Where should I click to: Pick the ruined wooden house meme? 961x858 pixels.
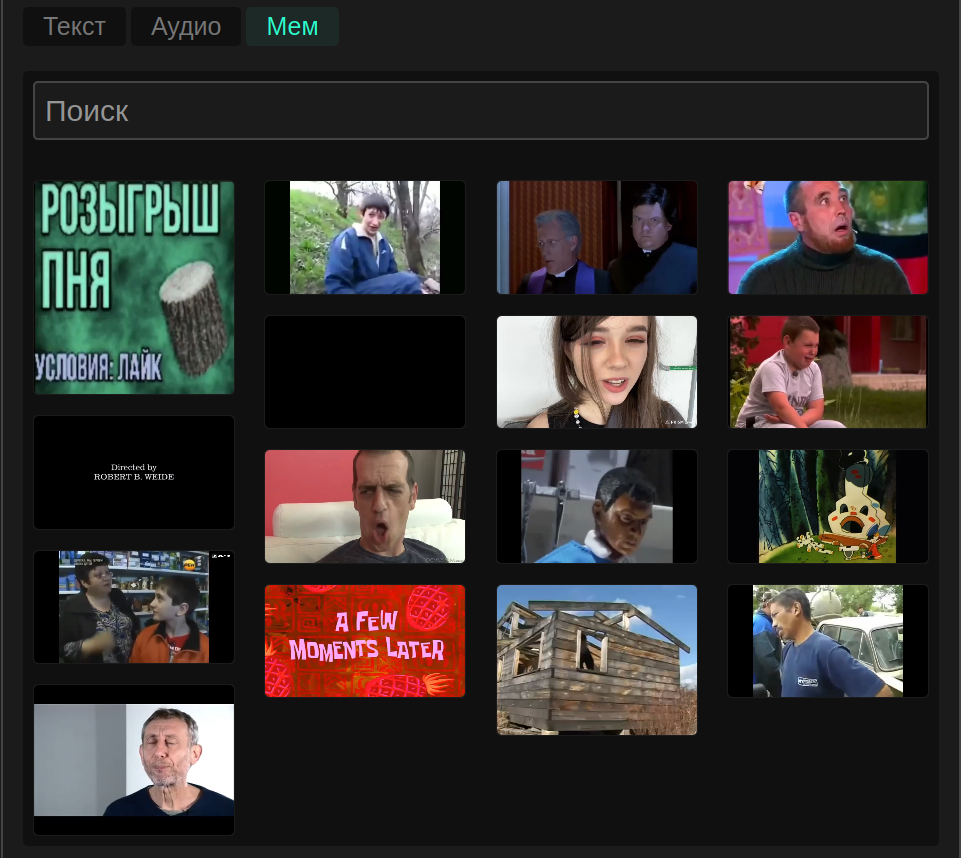point(597,660)
